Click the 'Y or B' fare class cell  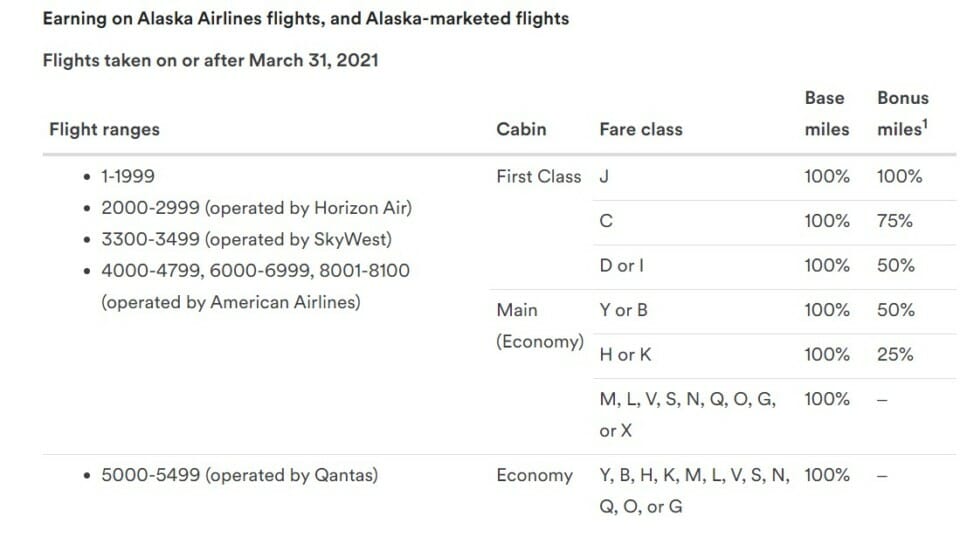(x=623, y=310)
